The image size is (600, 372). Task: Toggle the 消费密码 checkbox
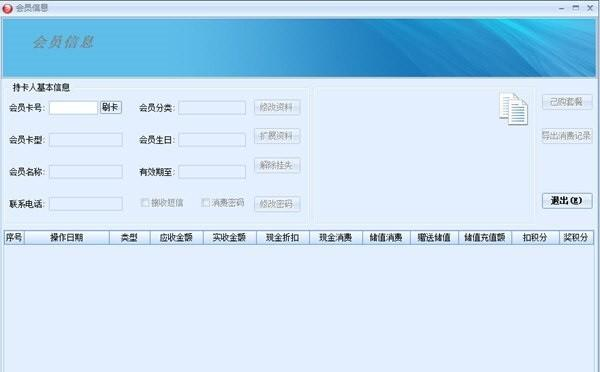(x=205, y=202)
